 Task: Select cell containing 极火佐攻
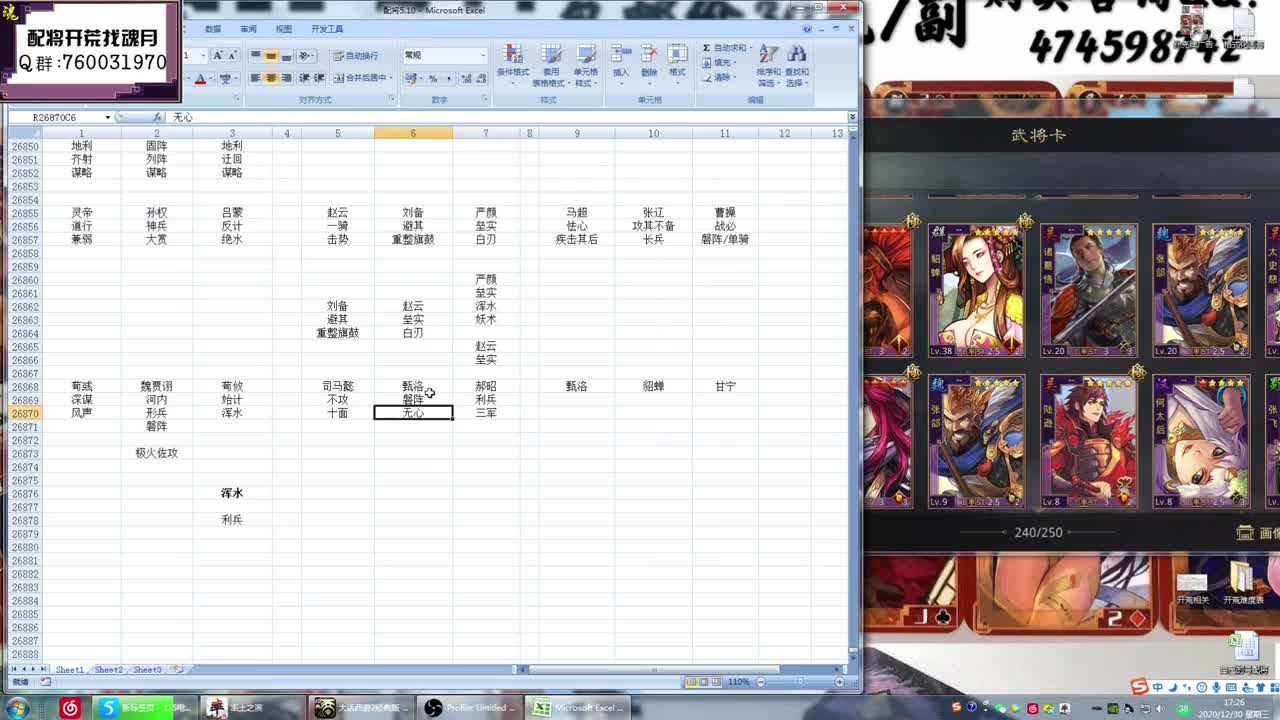pos(157,453)
